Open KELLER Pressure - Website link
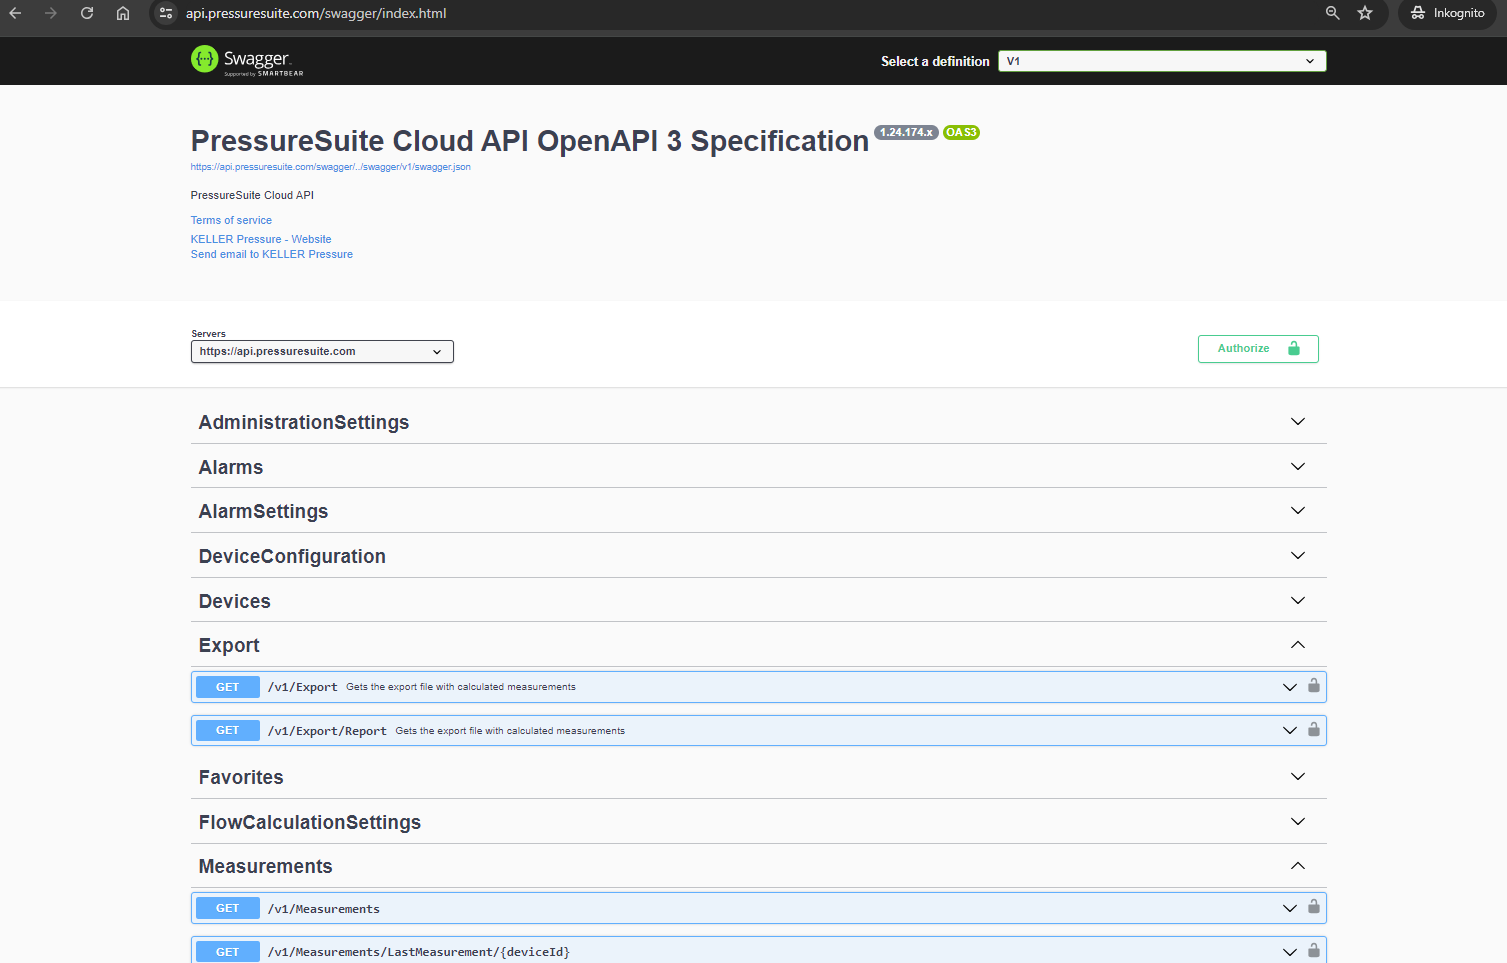The image size is (1507, 963). coord(261,239)
